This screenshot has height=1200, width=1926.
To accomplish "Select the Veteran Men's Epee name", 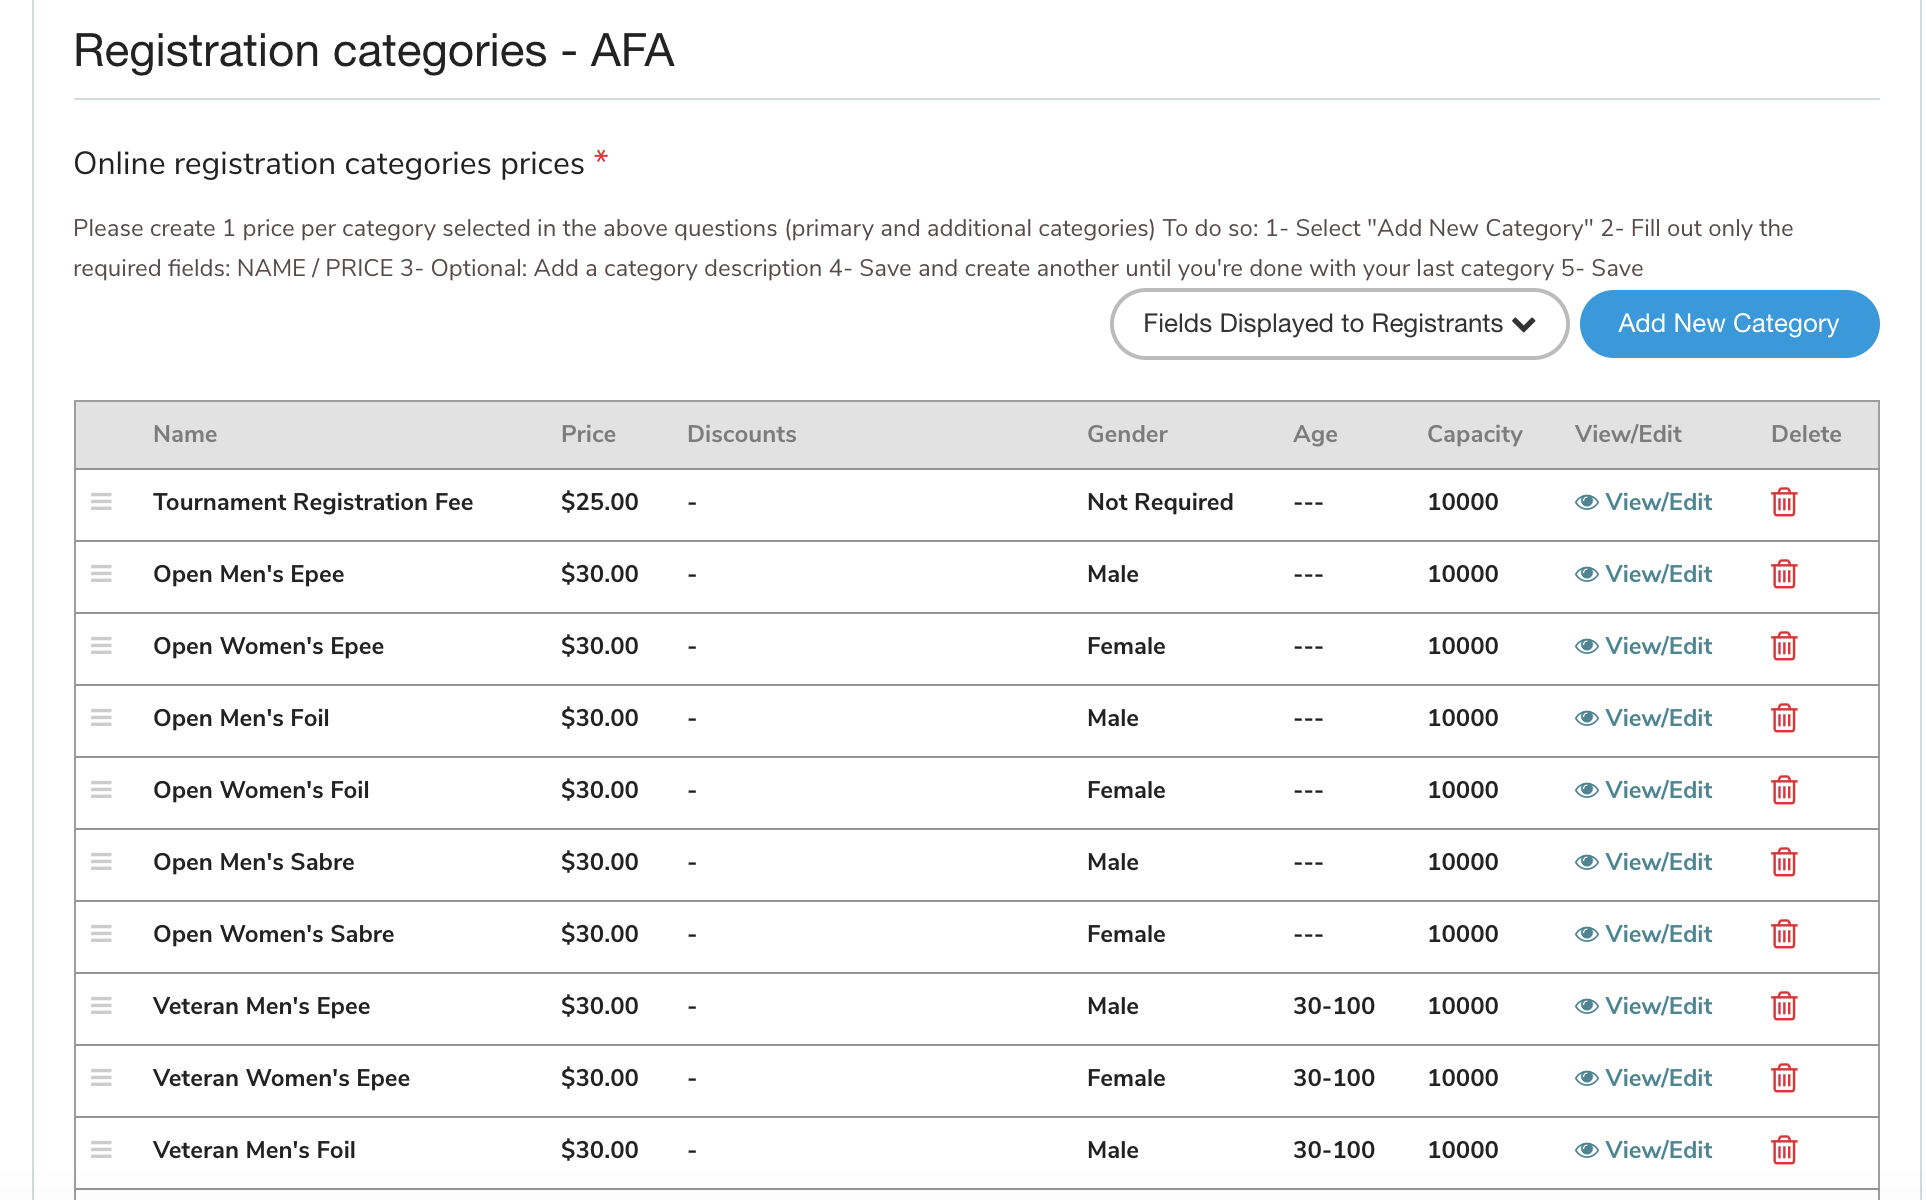I will tap(261, 1006).
